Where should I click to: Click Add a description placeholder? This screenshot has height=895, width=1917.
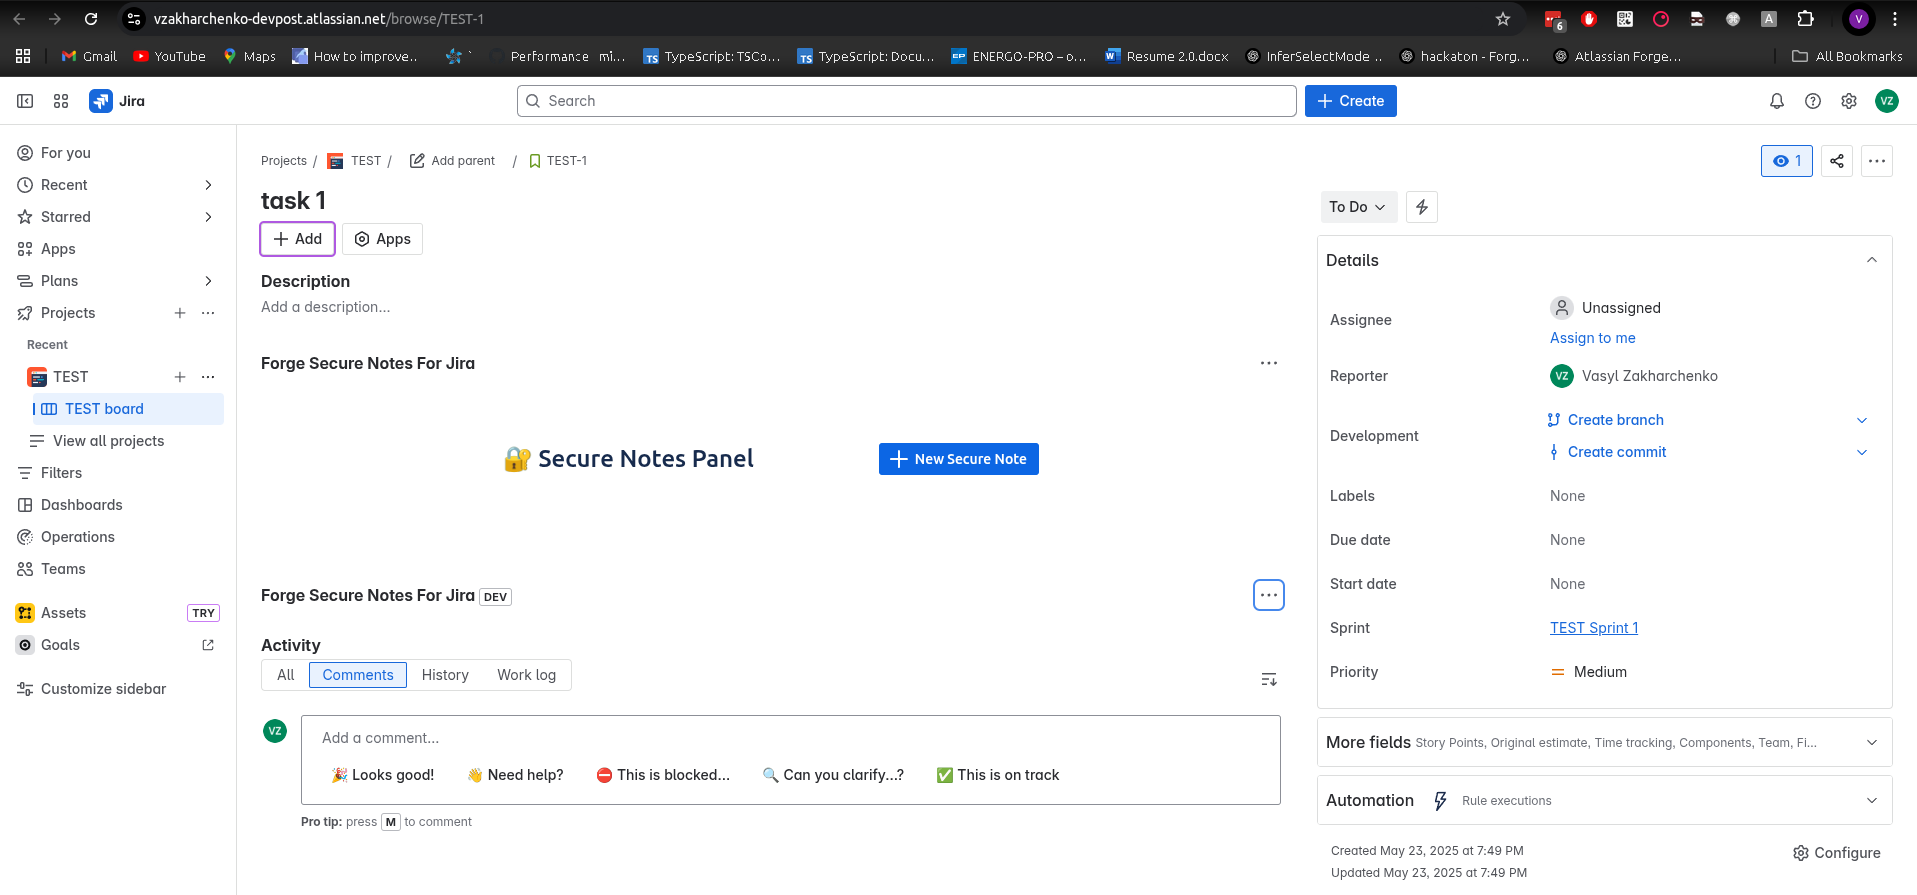tap(326, 307)
